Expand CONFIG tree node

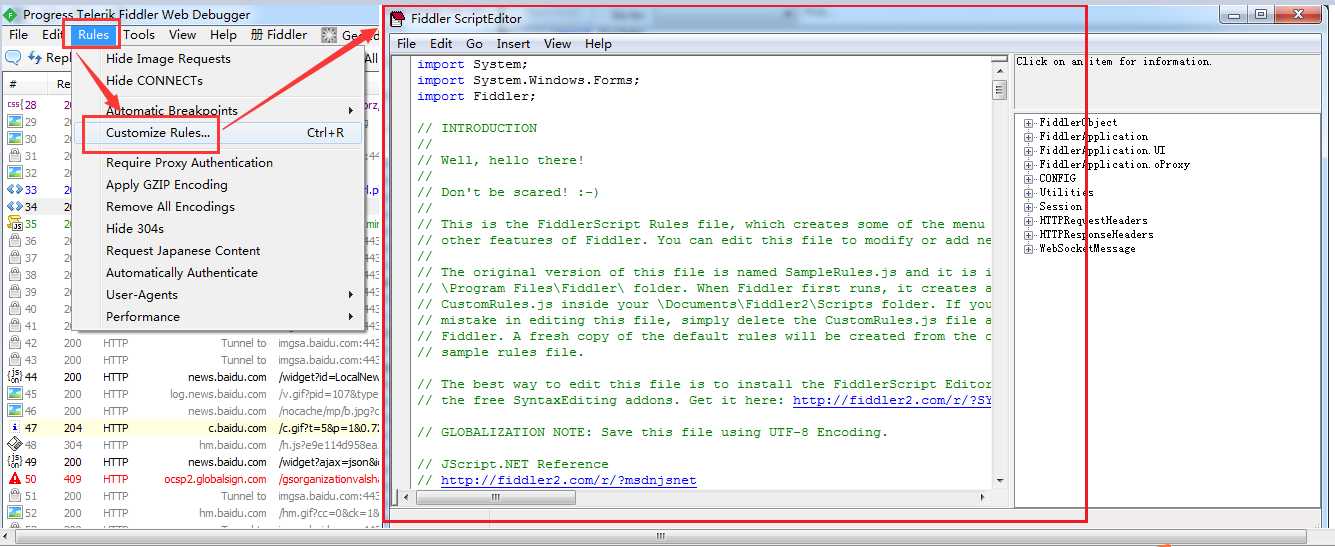[1028, 179]
